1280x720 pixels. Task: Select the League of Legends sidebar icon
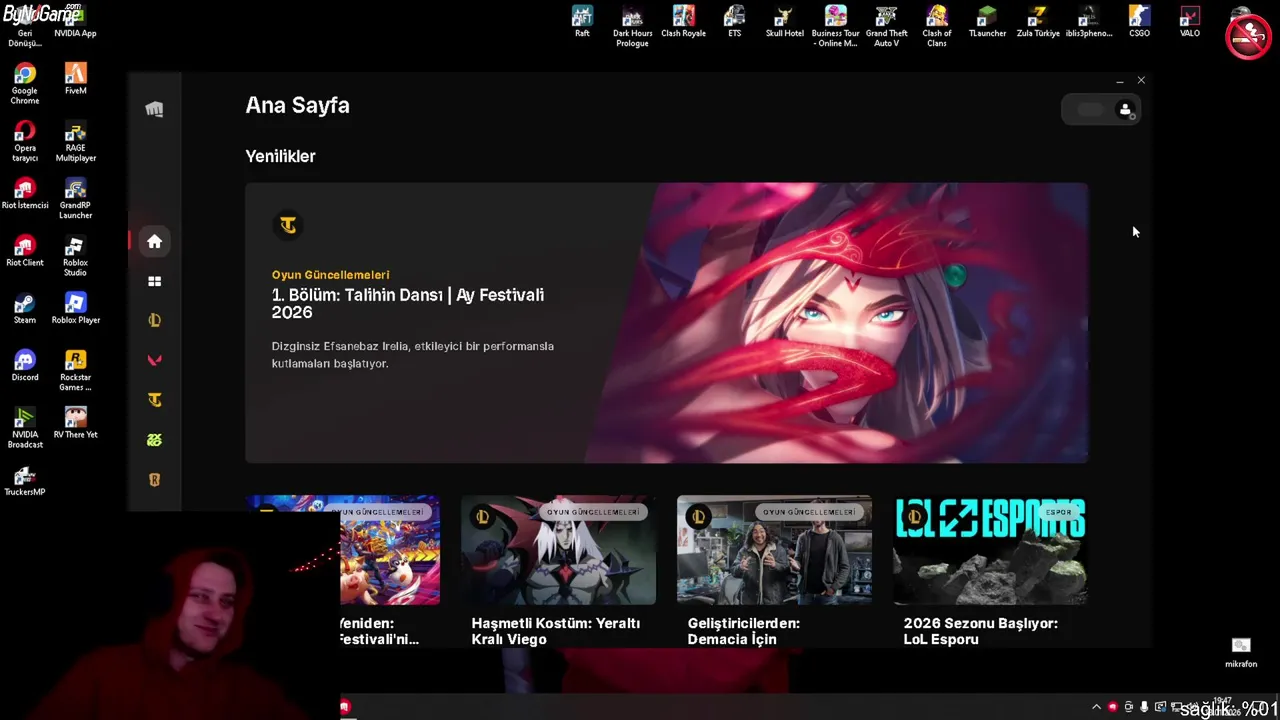click(154, 321)
